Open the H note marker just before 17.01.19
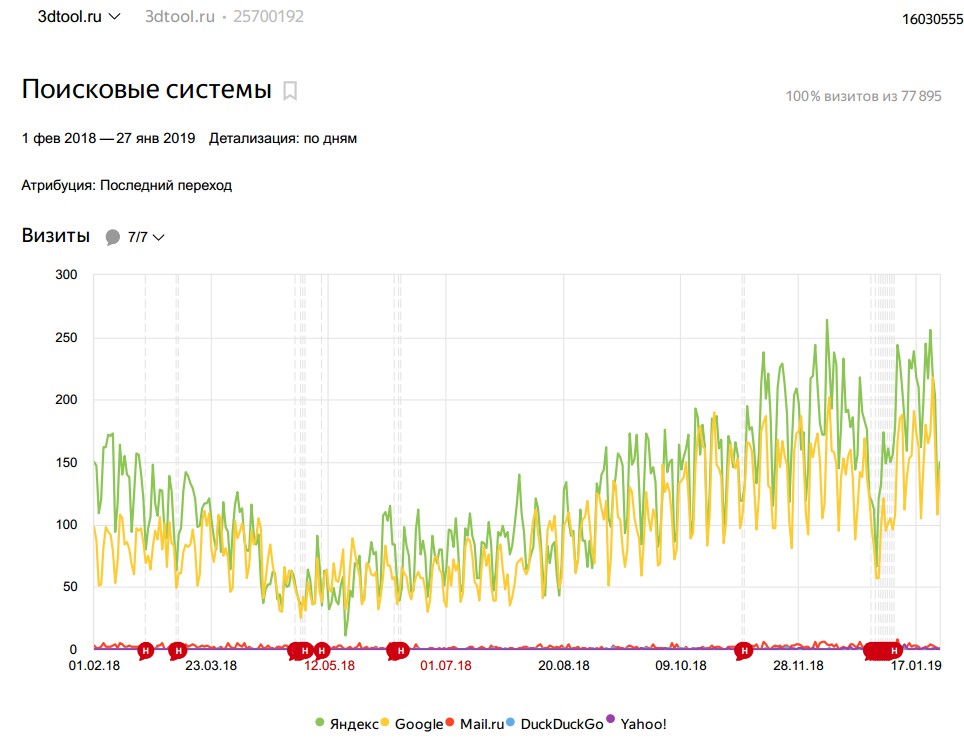This screenshot has height=743, width=964. pos(894,650)
